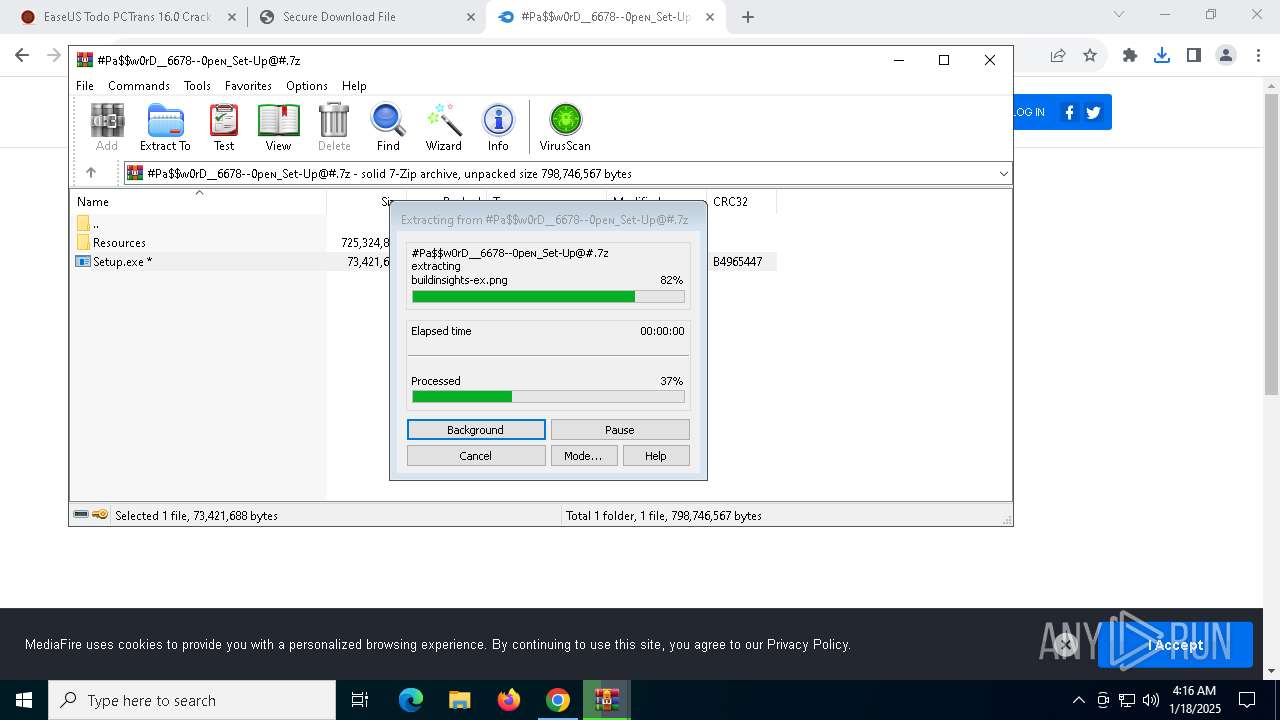Open the View toolbar icon
Viewport: 1280px width, 720px height.
click(x=278, y=127)
